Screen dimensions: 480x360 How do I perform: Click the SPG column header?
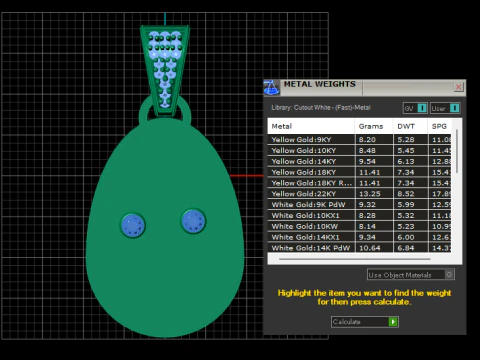[x=439, y=126]
